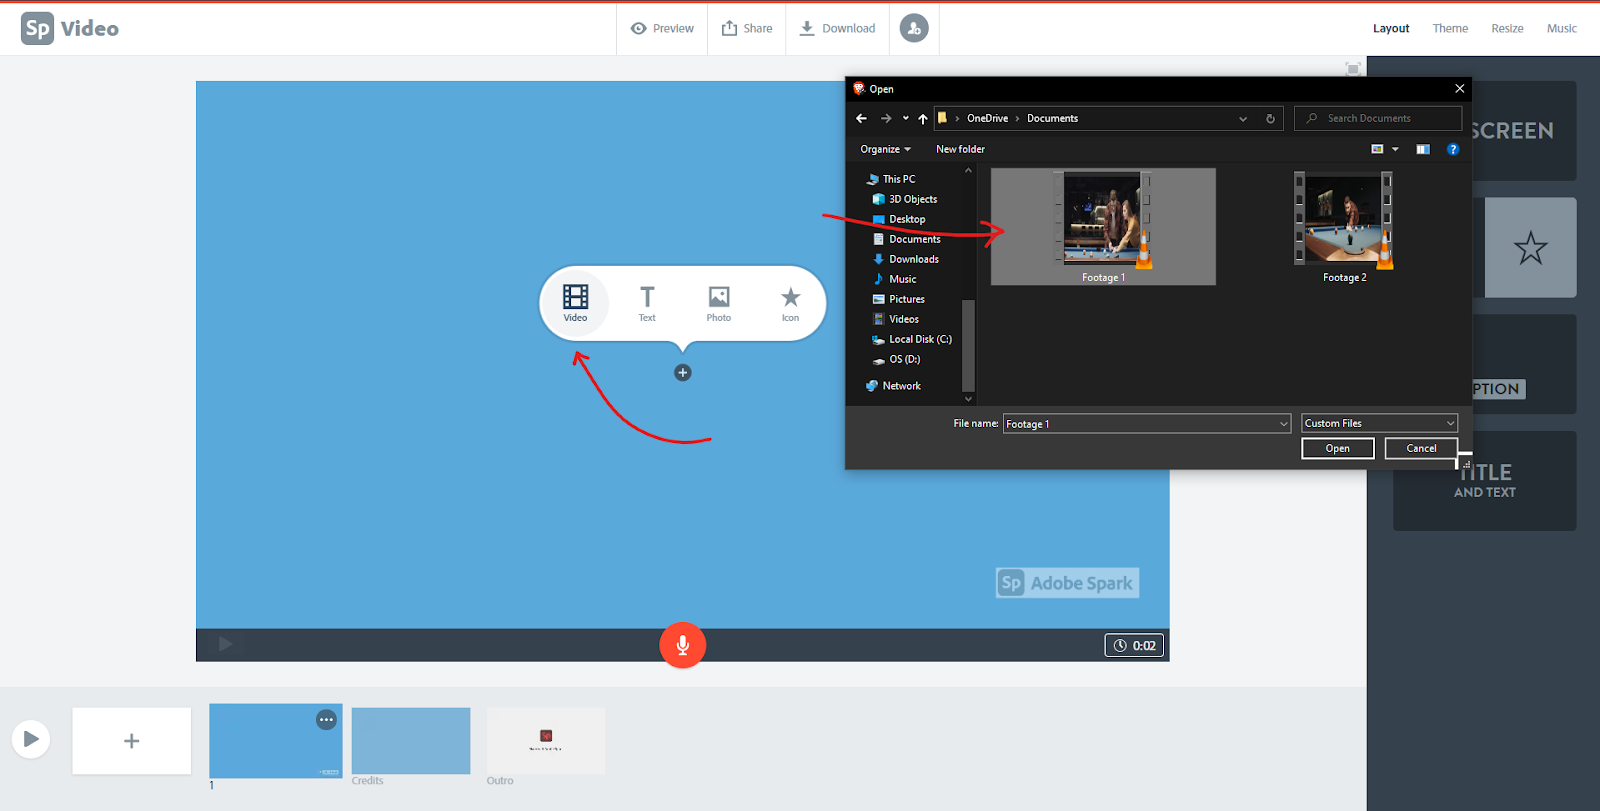This screenshot has height=811, width=1600.
Task: Select the Outro slide thumbnail
Action: 546,741
